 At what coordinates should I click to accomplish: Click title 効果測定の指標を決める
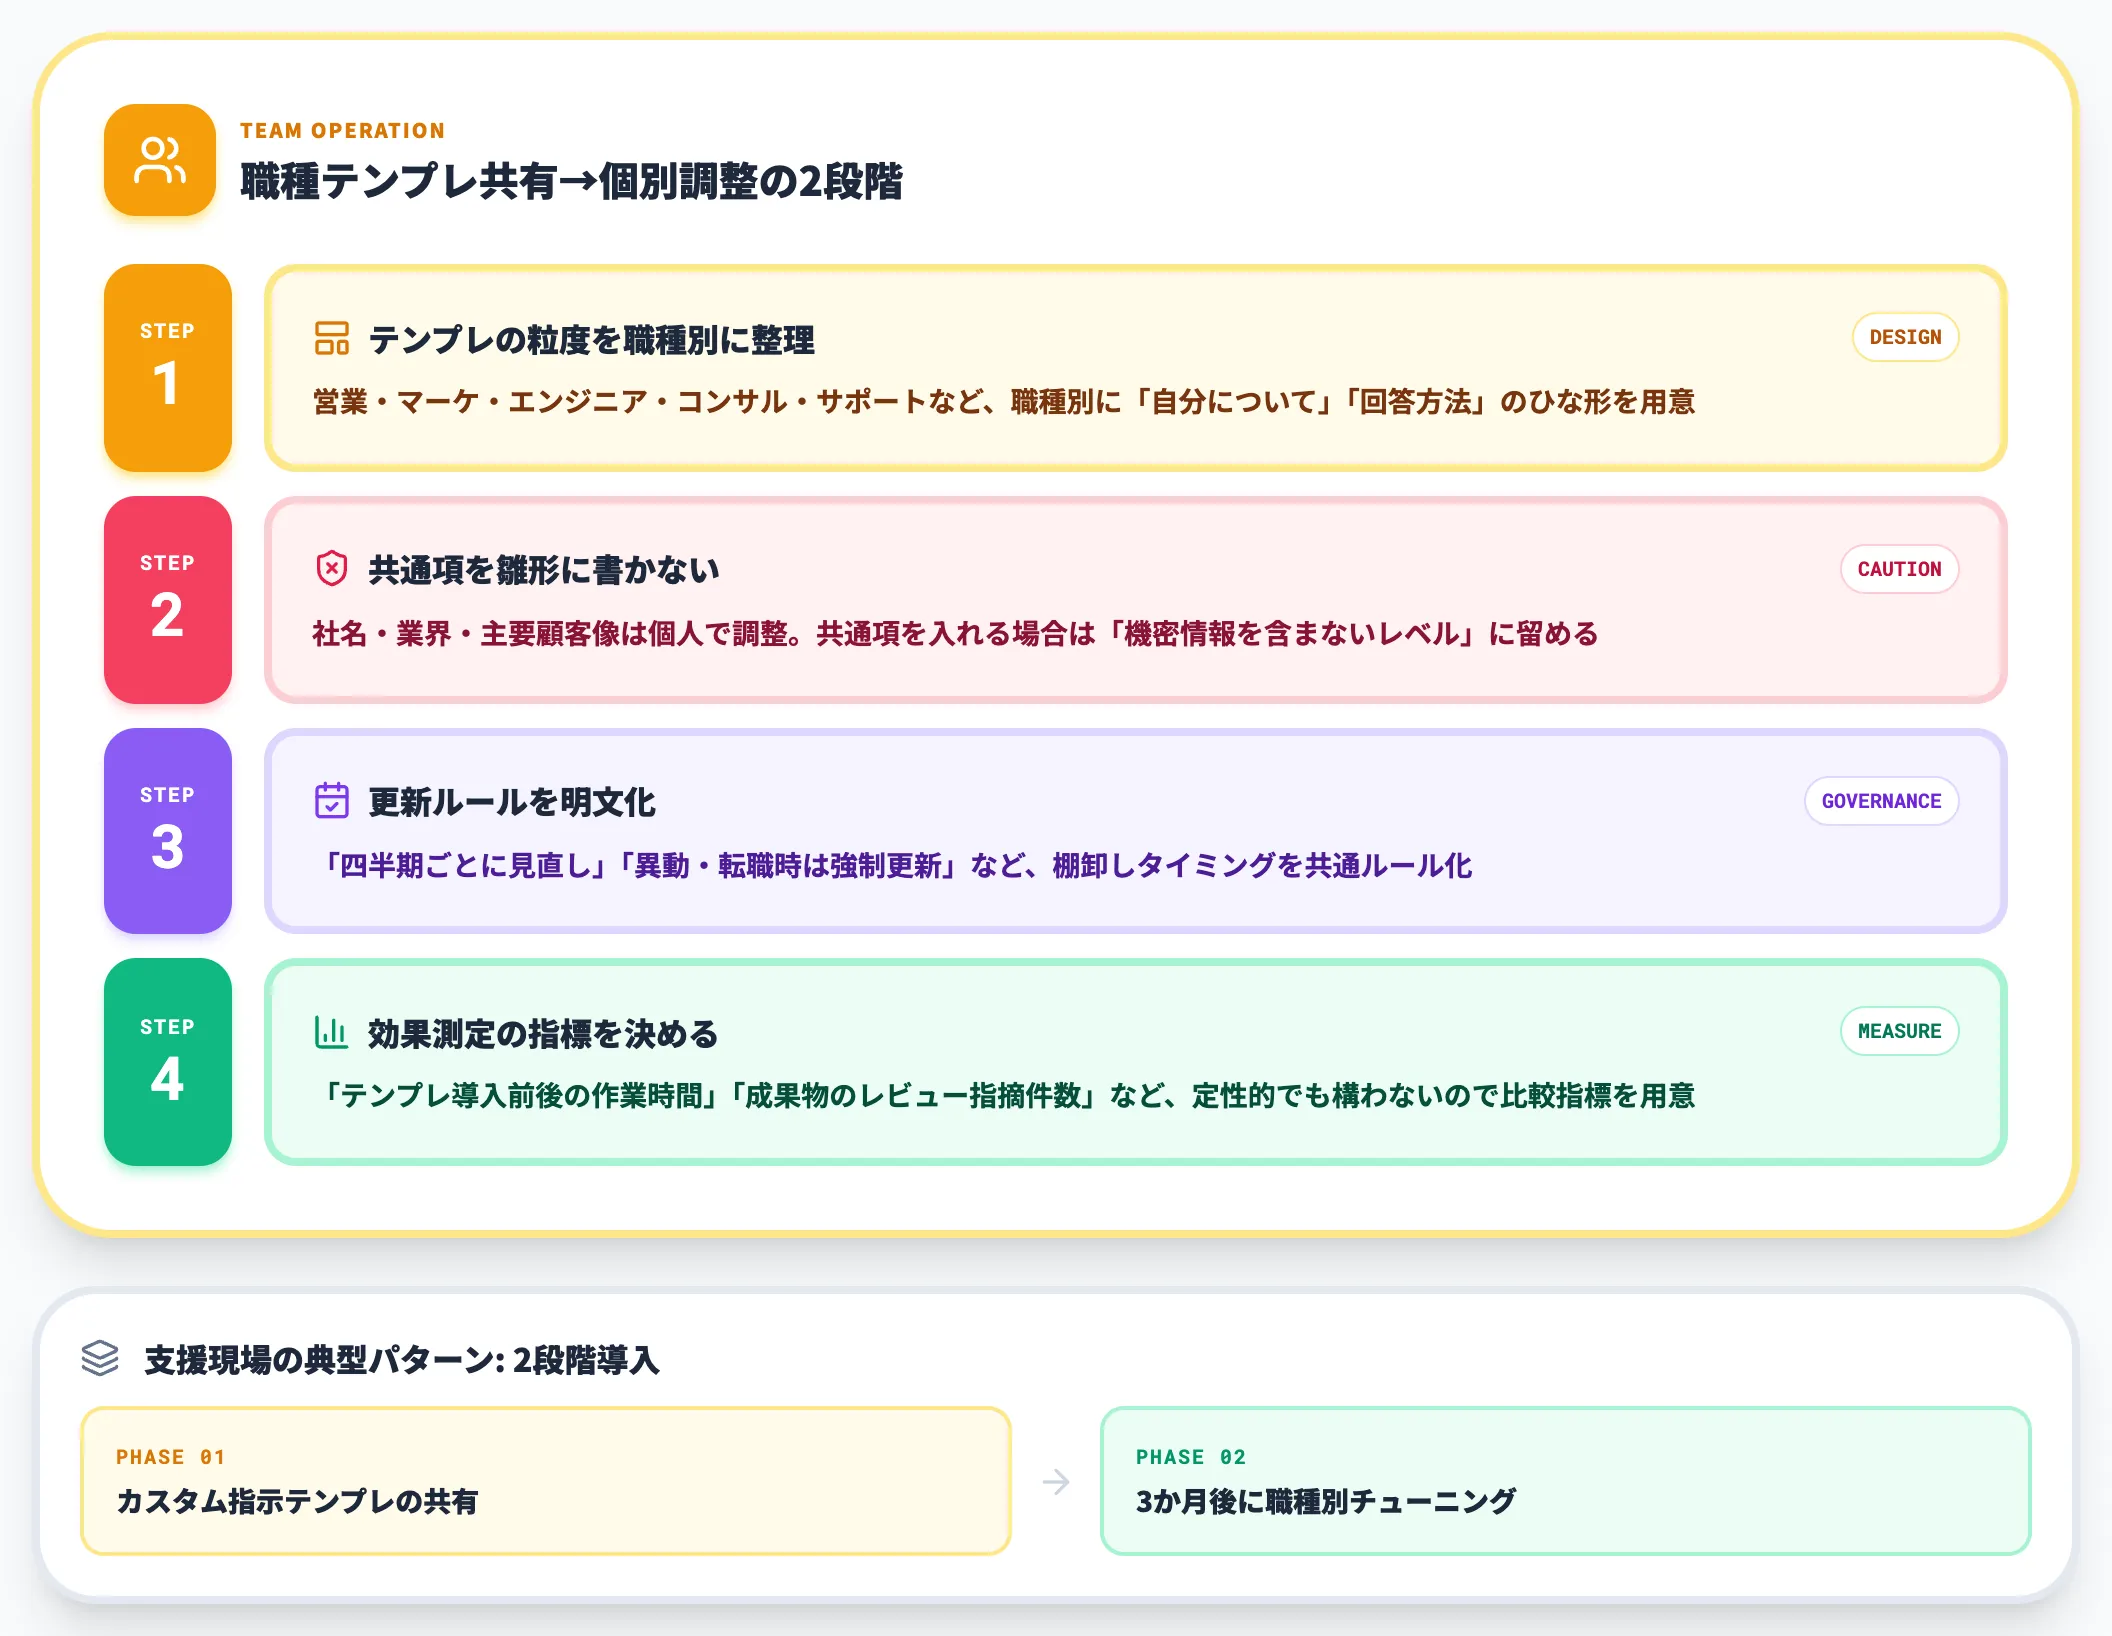click(x=543, y=1034)
